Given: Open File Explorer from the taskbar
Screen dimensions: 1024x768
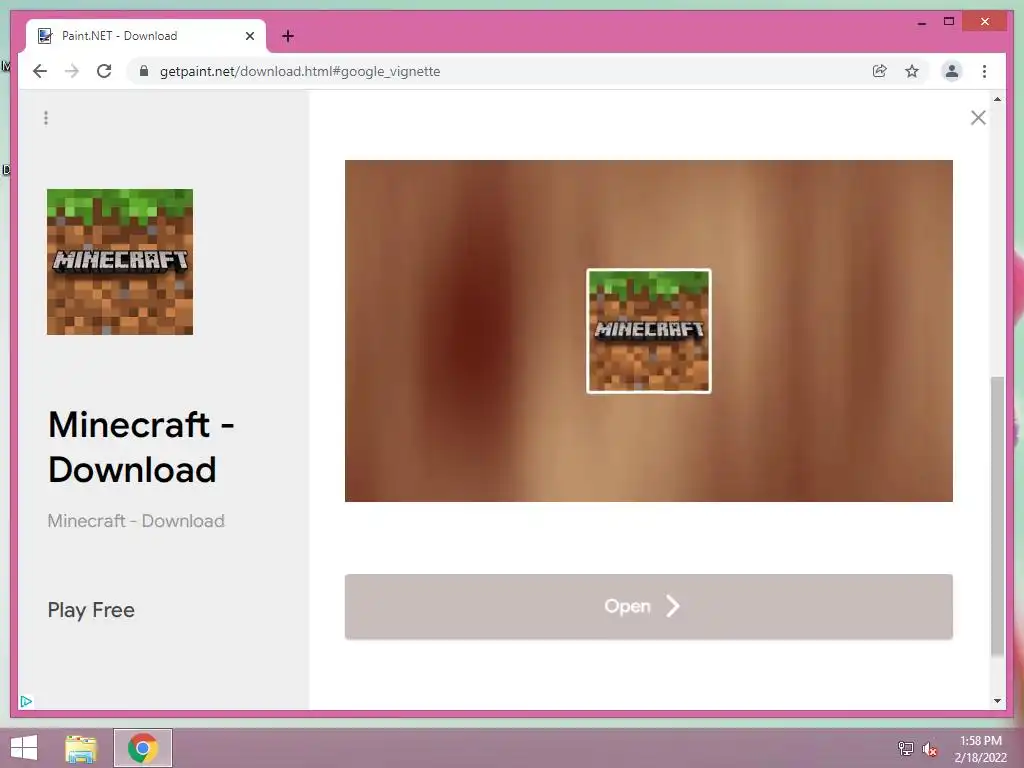Looking at the screenshot, I should [x=81, y=748].
